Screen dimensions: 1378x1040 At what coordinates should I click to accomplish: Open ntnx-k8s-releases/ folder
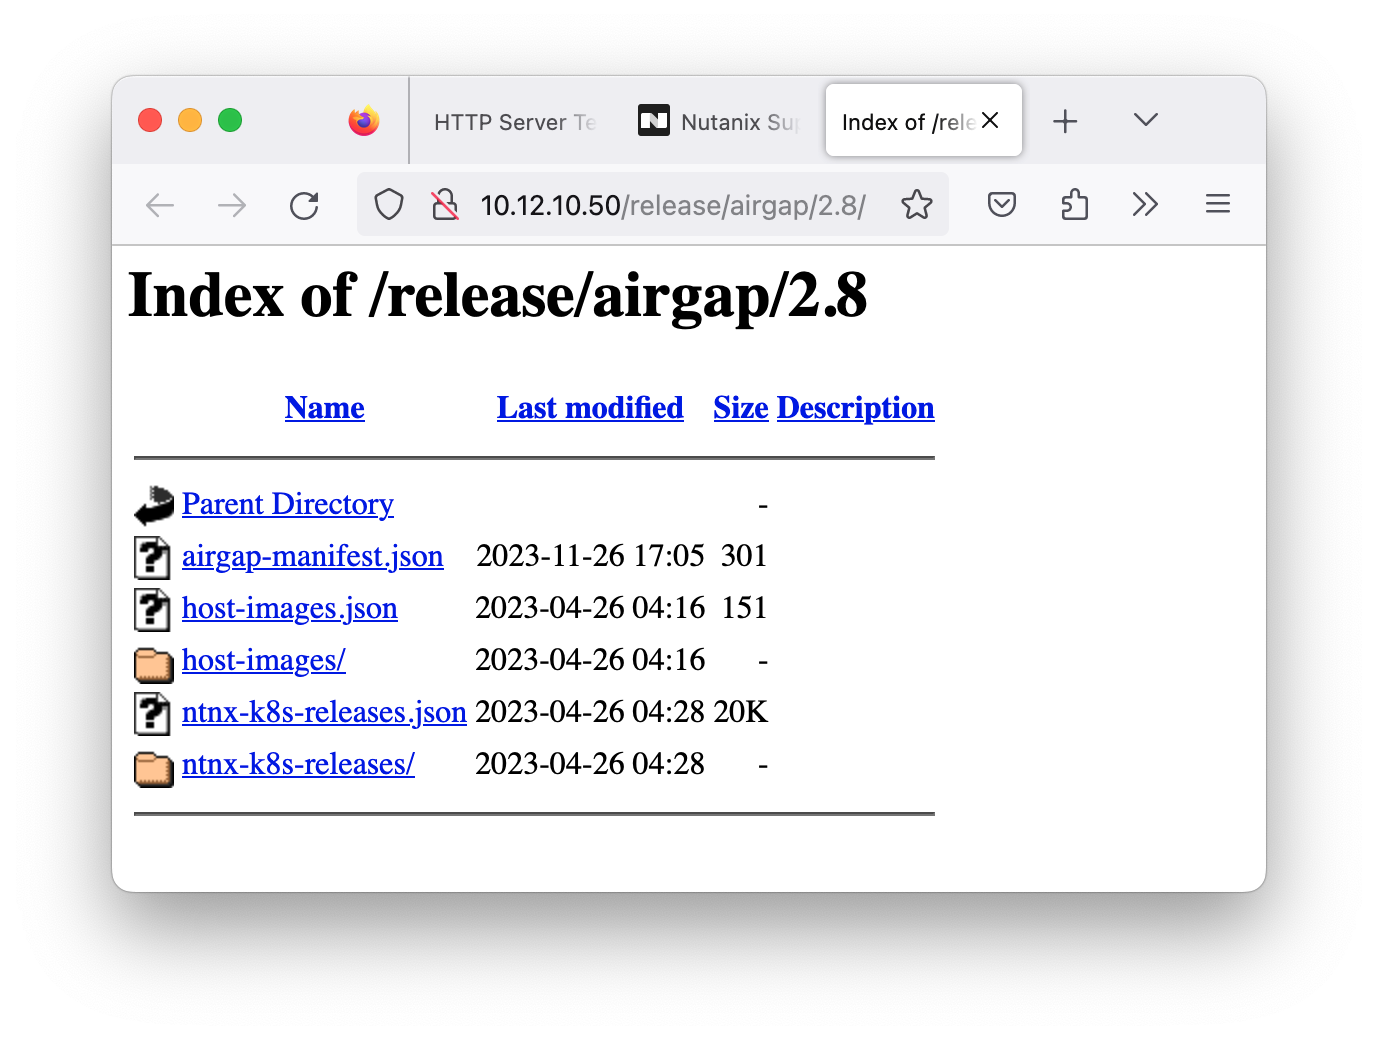pyautogui.click(x=298, y=764)
